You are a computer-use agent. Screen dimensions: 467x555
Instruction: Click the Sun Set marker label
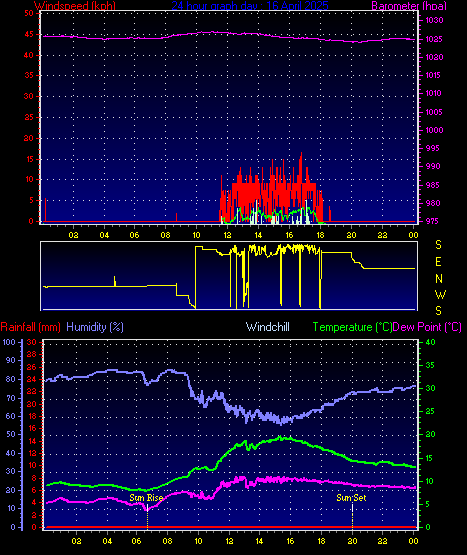click(351, 498)
